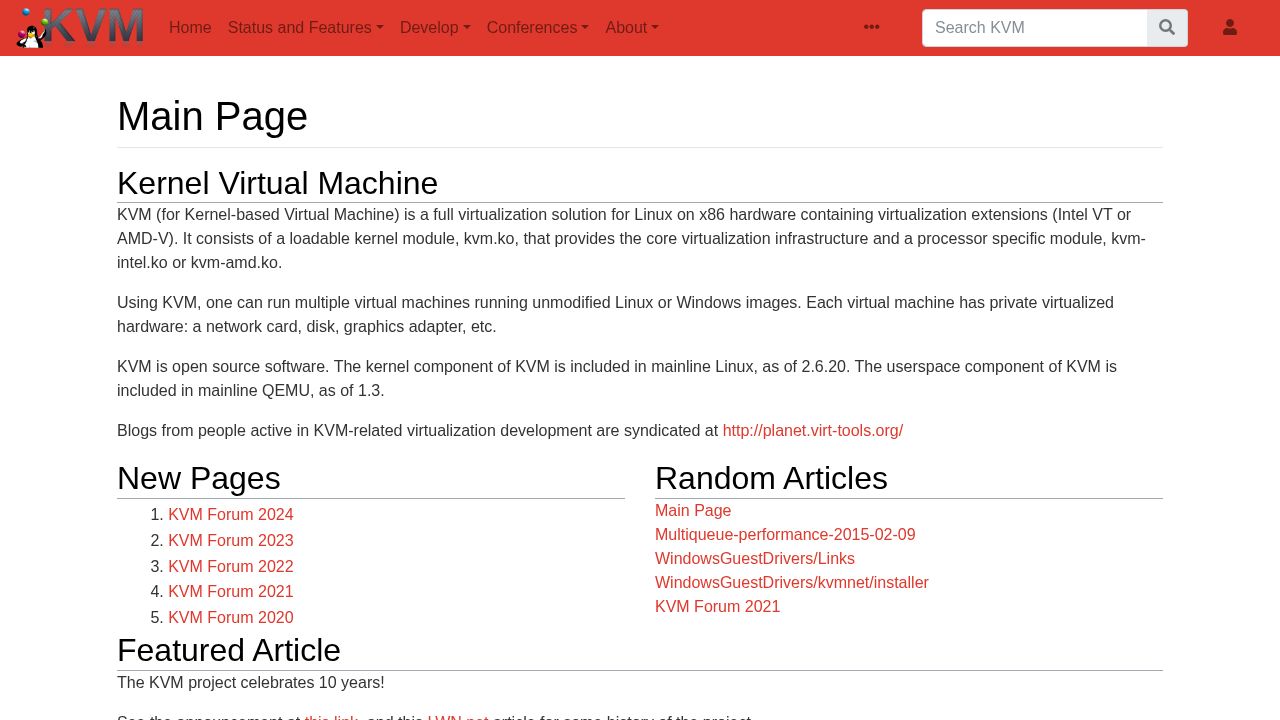Open the three-dots page tools menu
This screenshot has width=1280, height=720.
point(872,28)
